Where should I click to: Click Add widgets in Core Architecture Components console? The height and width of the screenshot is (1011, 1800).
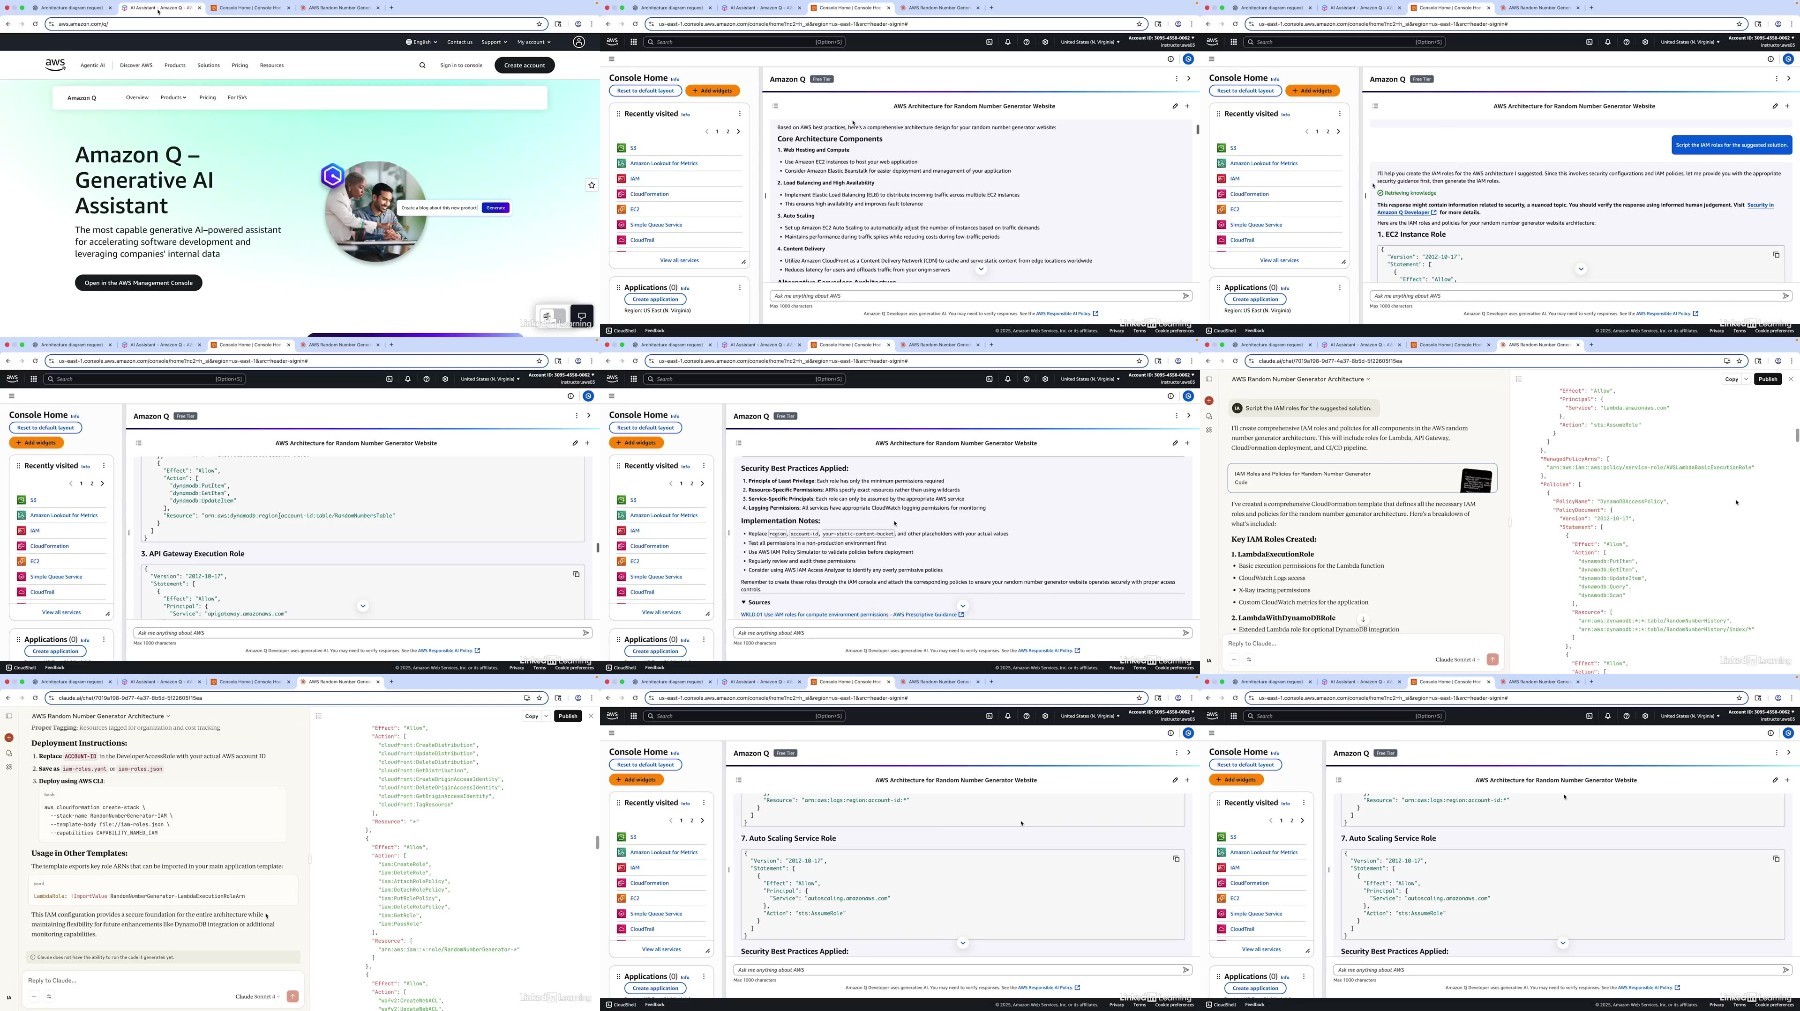click(x=713, y=91)
